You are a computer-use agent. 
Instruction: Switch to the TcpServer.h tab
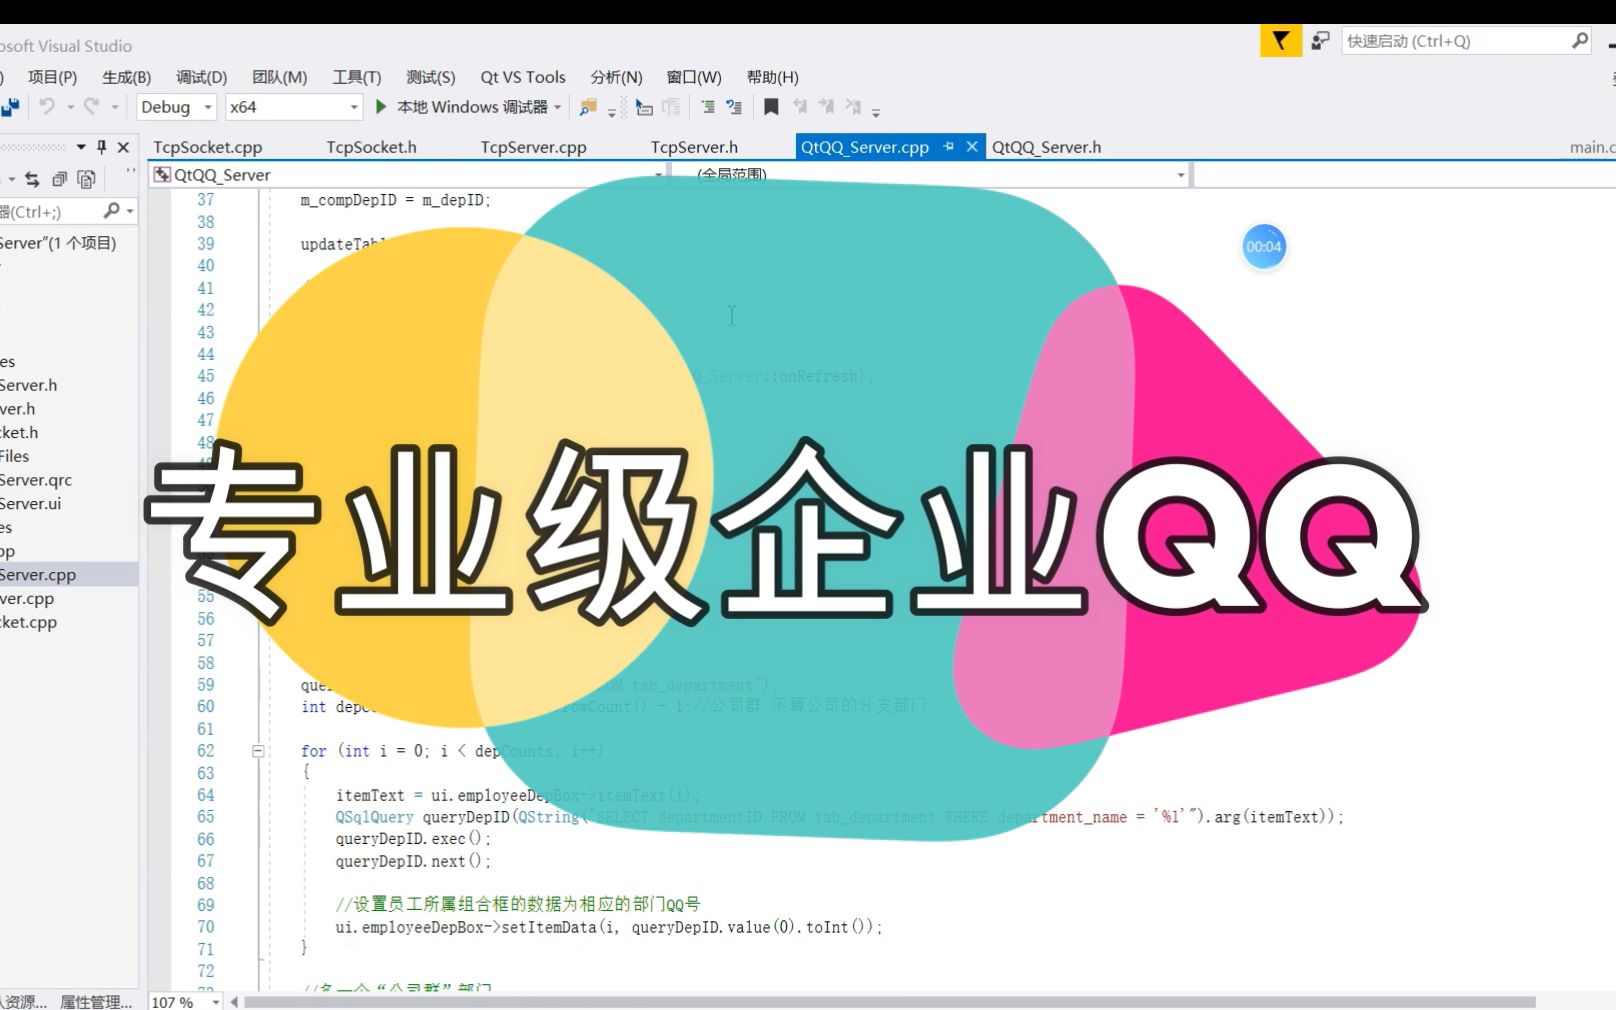[x=694, y=147]
